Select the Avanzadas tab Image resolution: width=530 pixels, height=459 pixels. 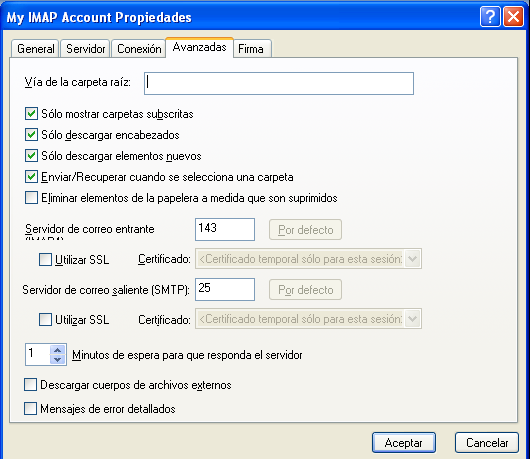coord(199,47)
